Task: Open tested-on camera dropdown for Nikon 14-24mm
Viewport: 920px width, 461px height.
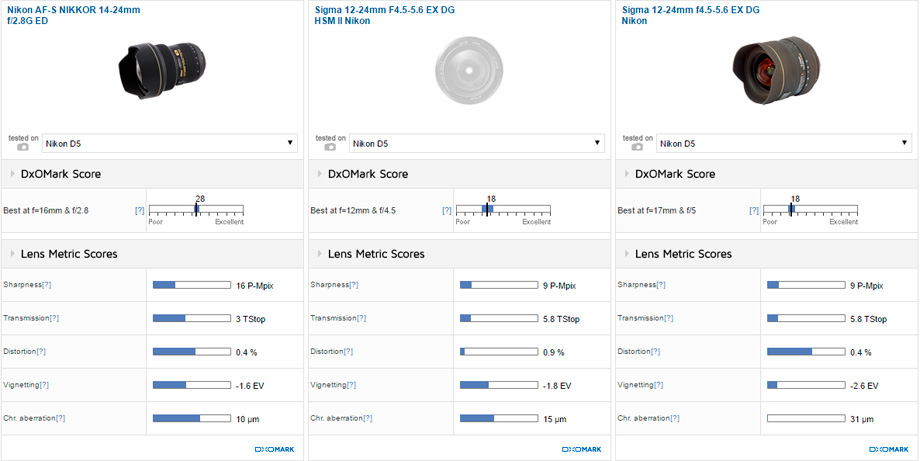Action: [x=170, y=143]
